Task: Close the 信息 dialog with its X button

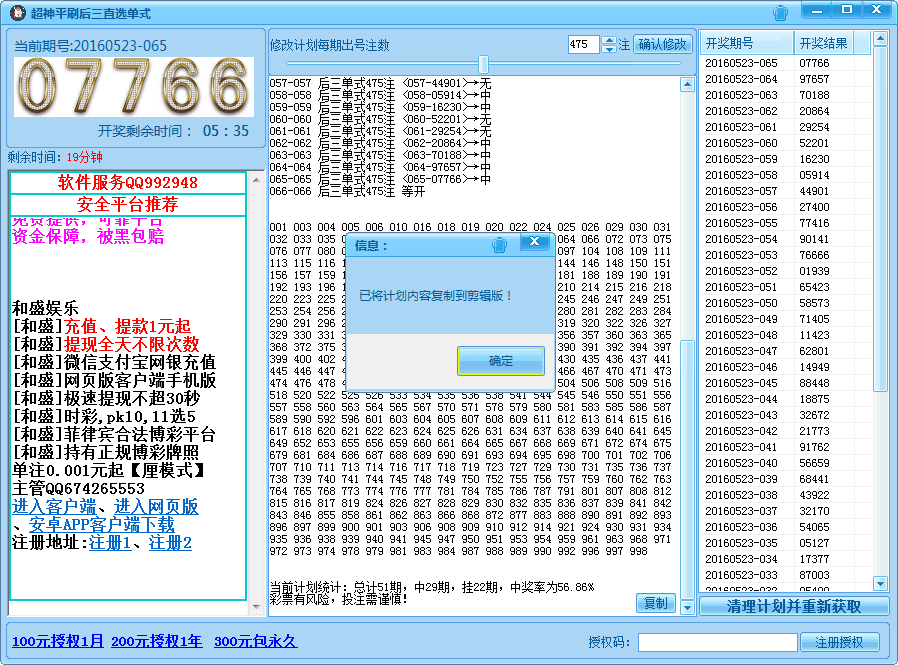Action: tap(536, 243)
